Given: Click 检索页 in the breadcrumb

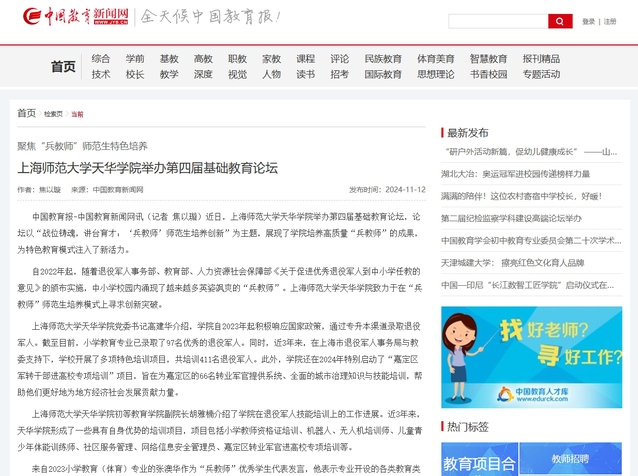Looking at the screenshot, I should click(x=53, y=114).
